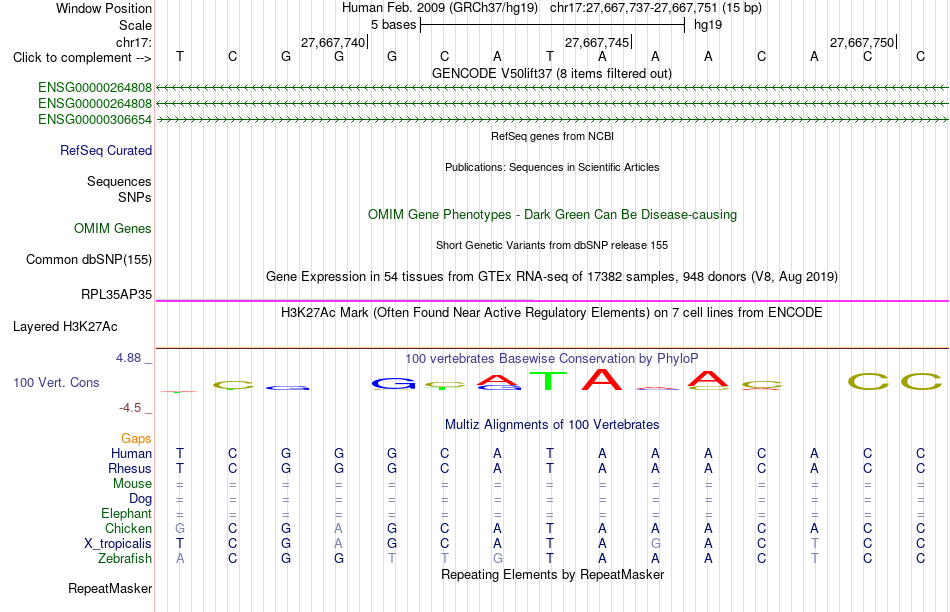Click the ENSG00000306654 gene track label
The height and width of the screenshot is (612, 950).
click(x=95, y=119)
